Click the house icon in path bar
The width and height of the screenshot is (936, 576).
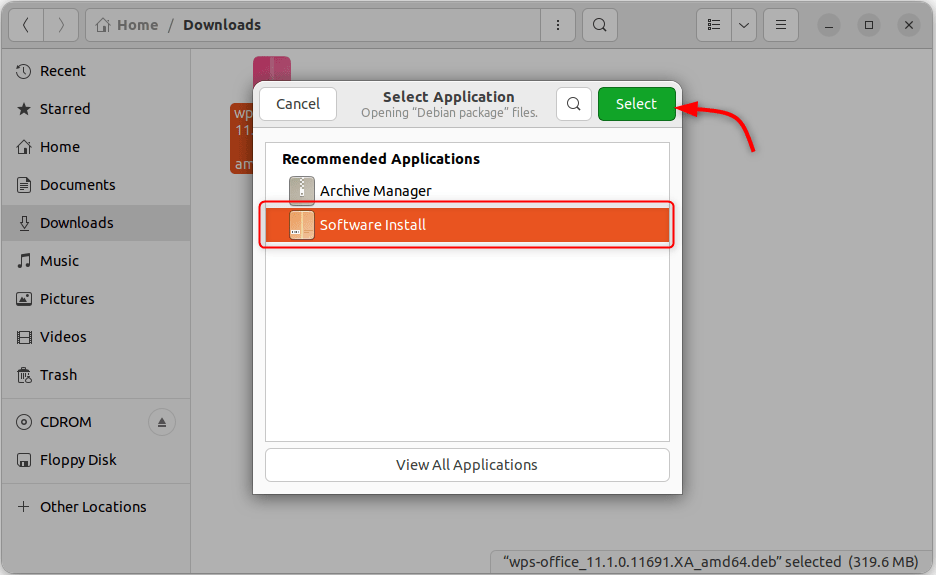click(x=103, y=25)
